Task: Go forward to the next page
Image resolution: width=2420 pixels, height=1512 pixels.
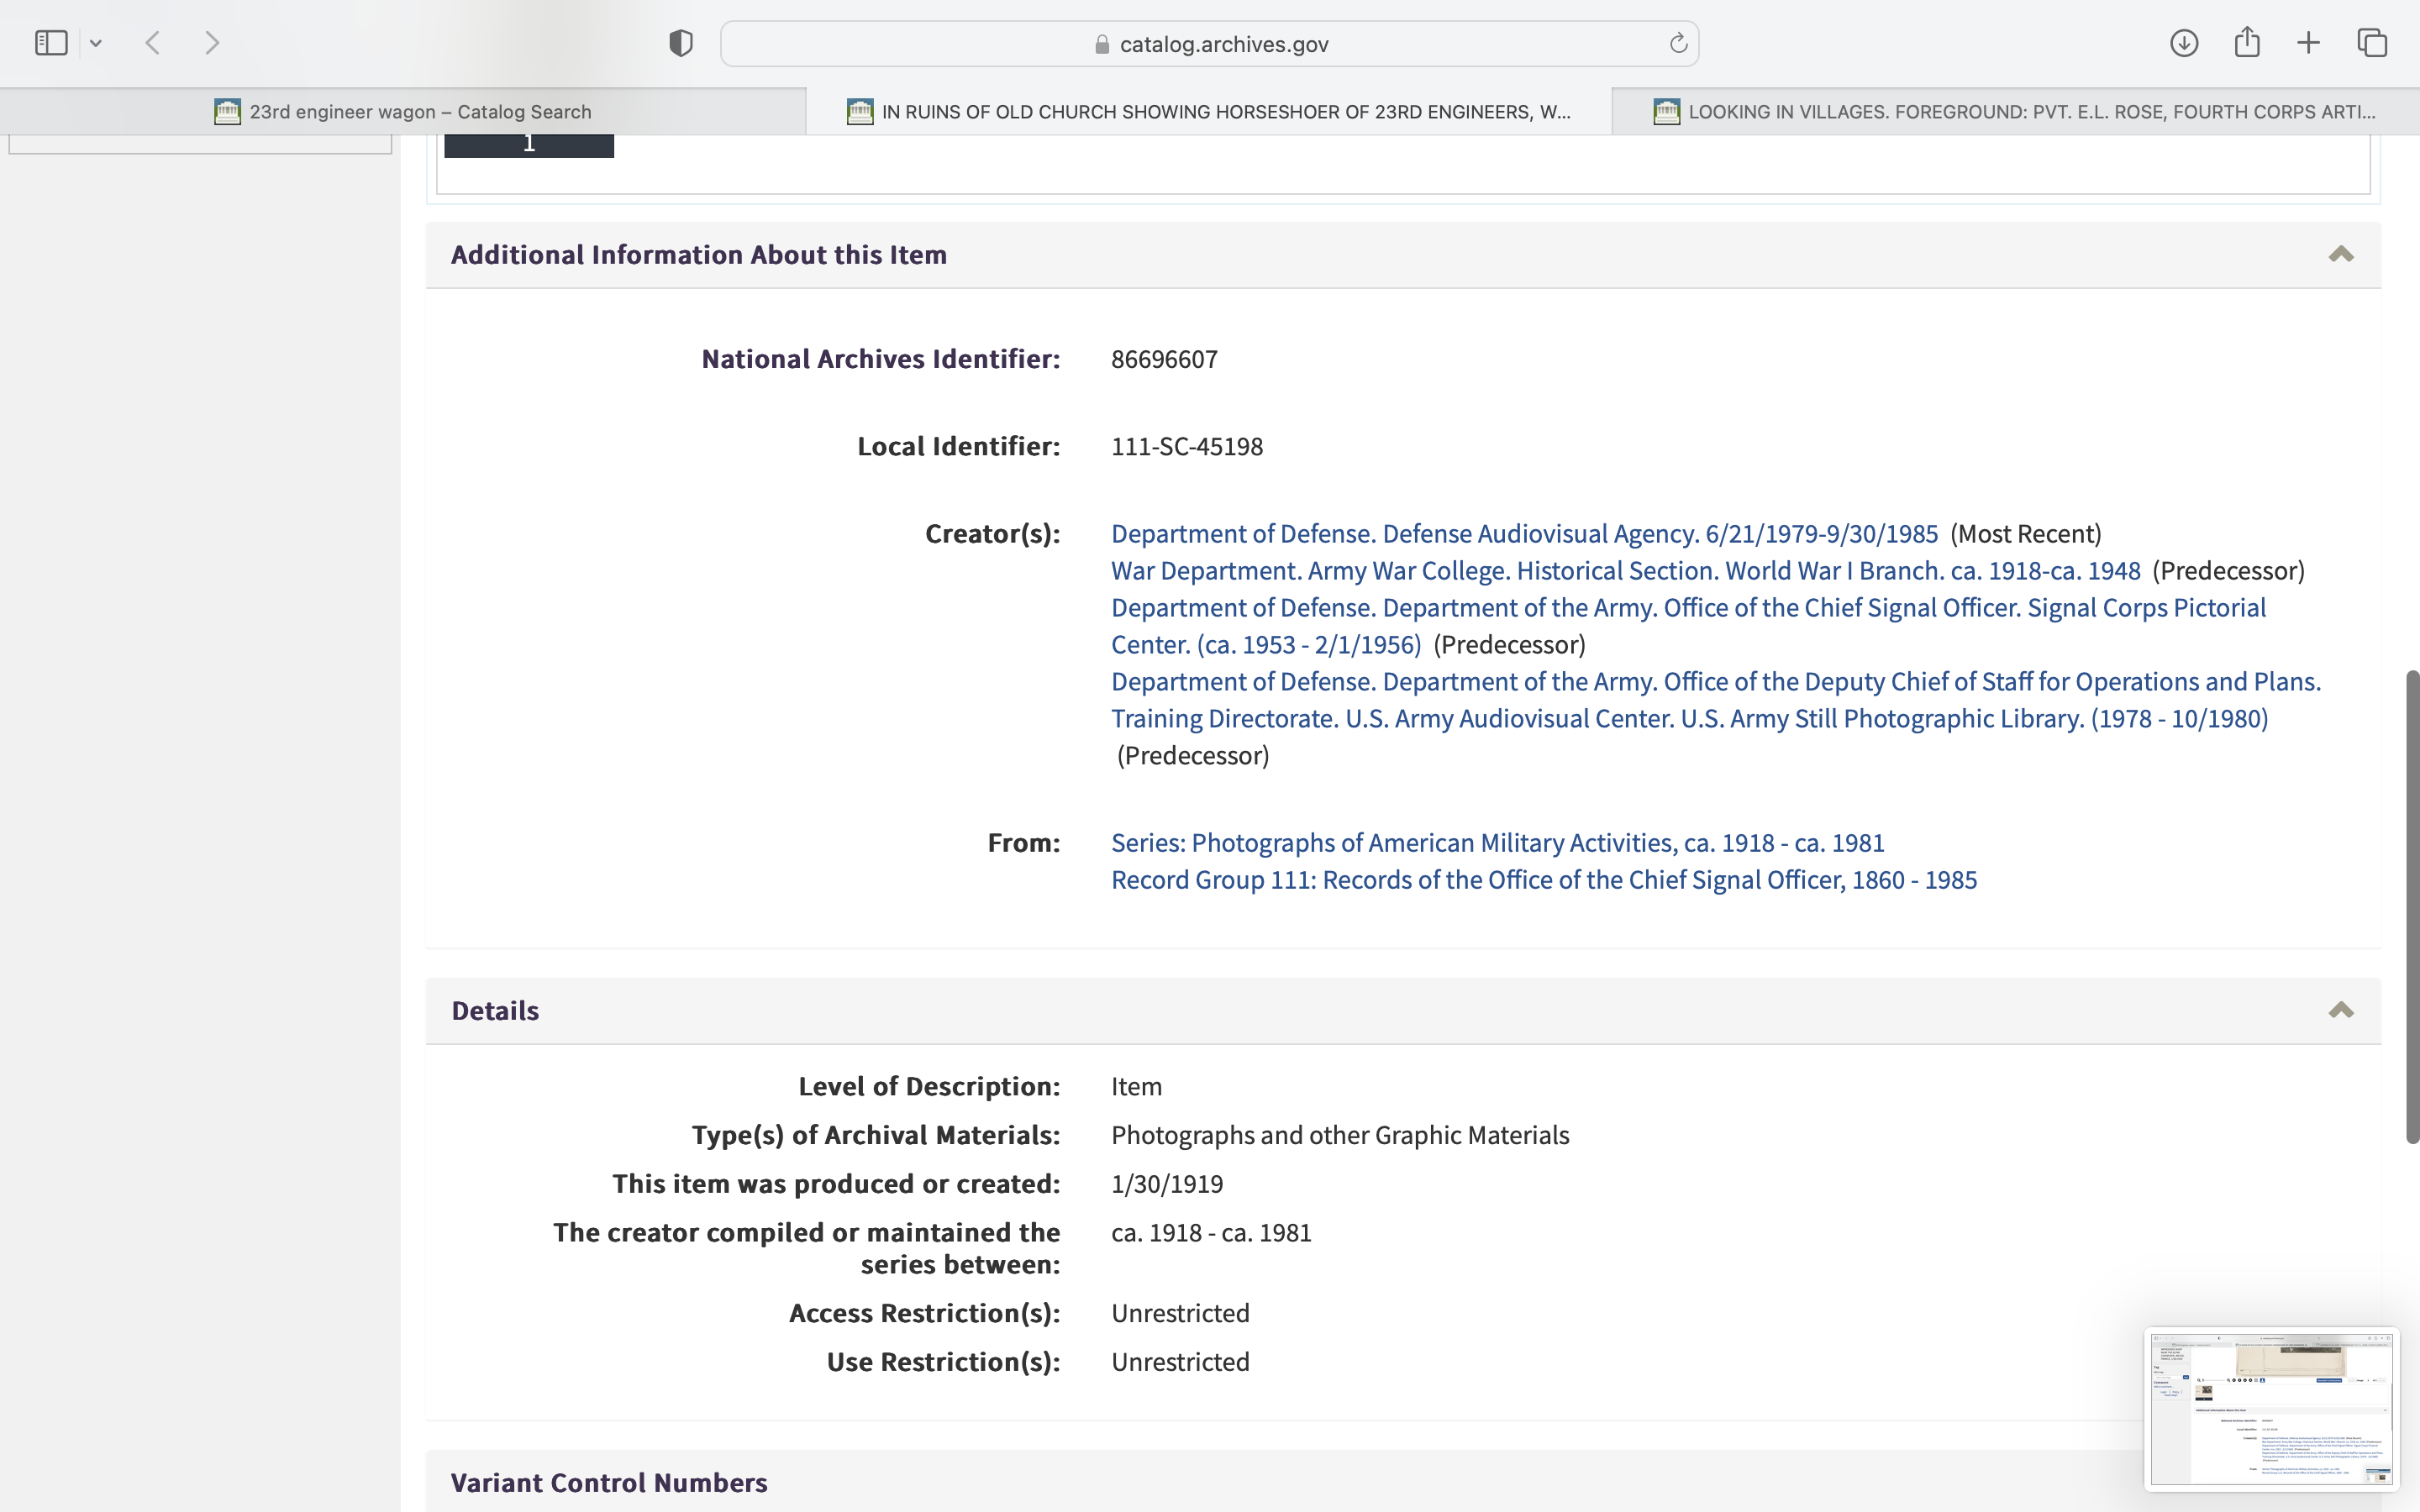Action: 212,43
